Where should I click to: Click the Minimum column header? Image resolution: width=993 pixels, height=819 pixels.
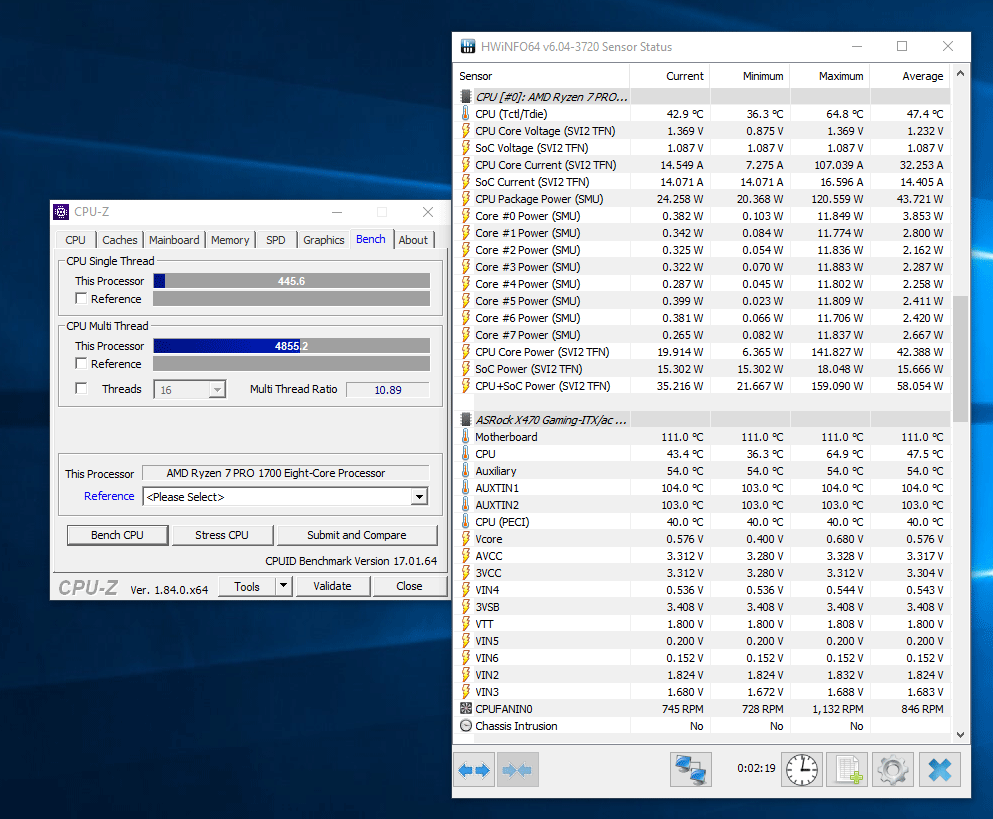(x=750, y=76)
